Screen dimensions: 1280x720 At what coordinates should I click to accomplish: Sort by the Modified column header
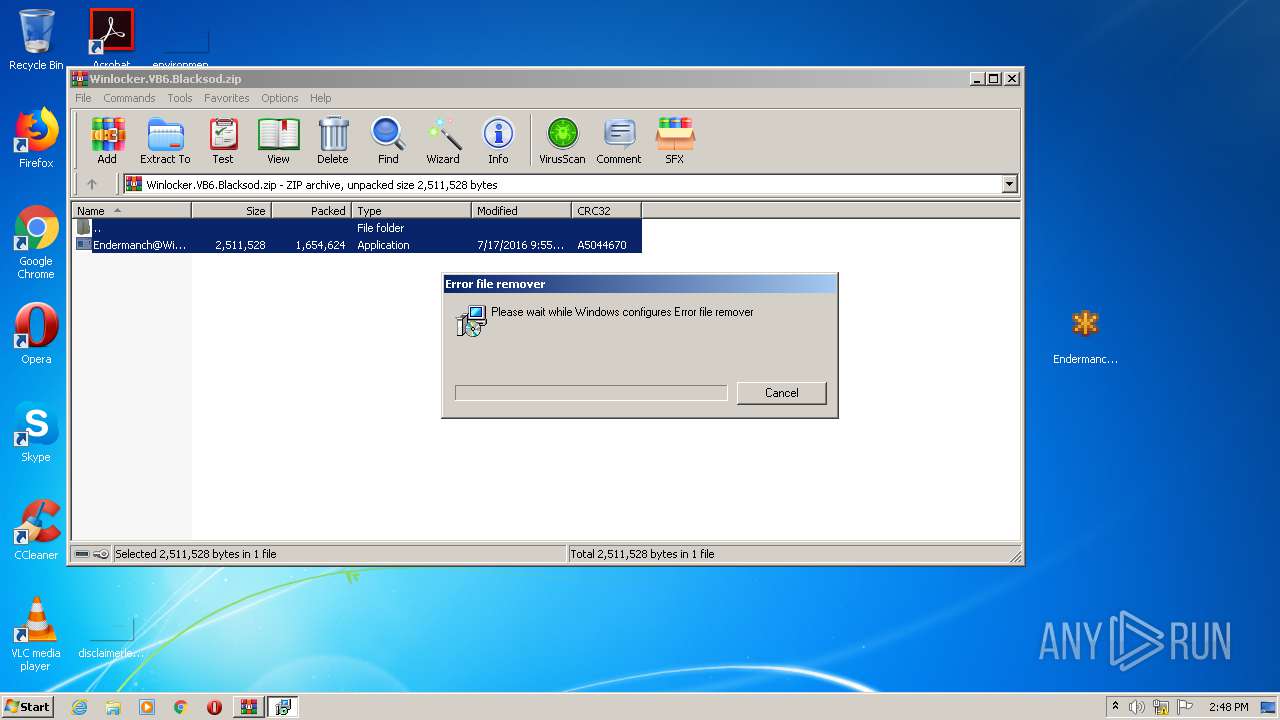(x=521, y=210)
